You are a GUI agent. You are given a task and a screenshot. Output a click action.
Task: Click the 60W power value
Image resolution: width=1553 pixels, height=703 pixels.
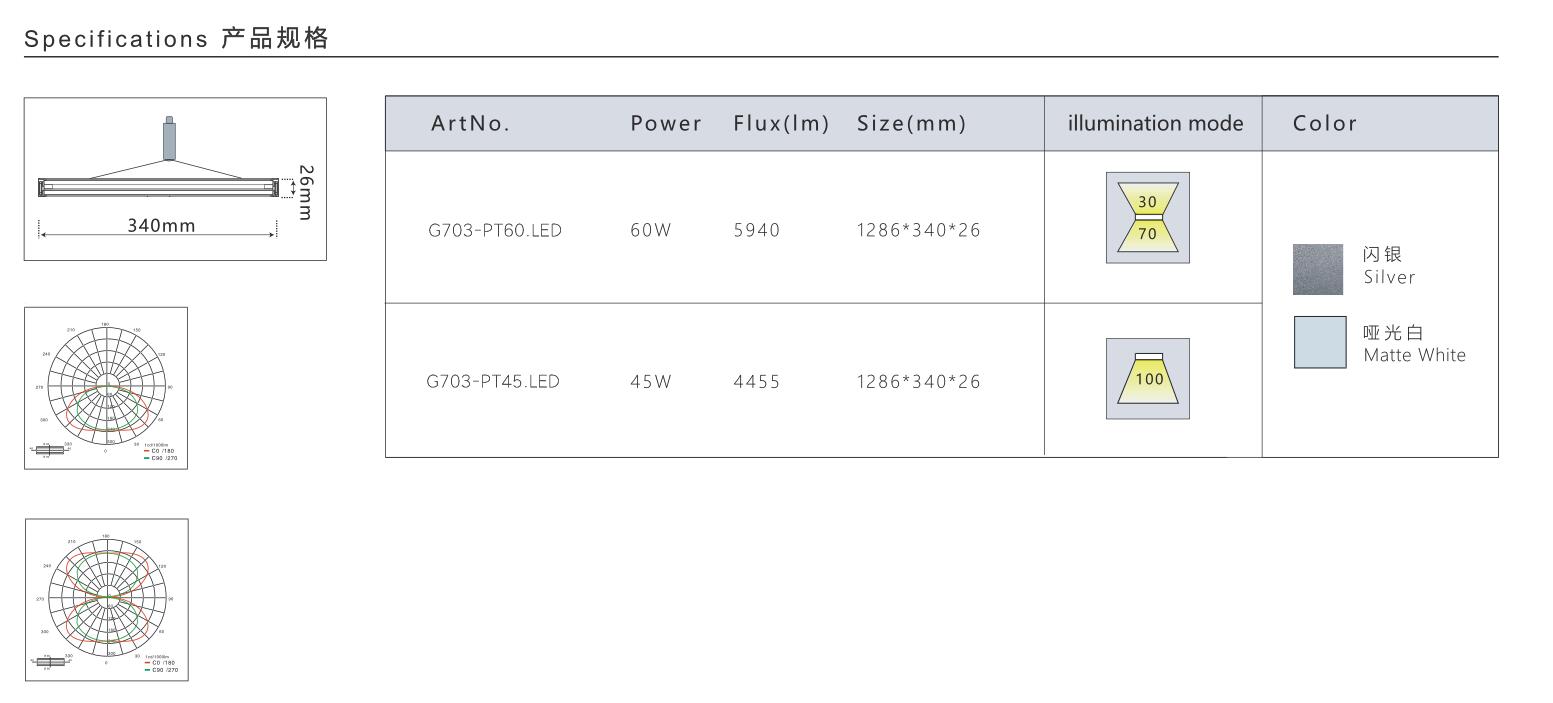[x=651, y=231]
